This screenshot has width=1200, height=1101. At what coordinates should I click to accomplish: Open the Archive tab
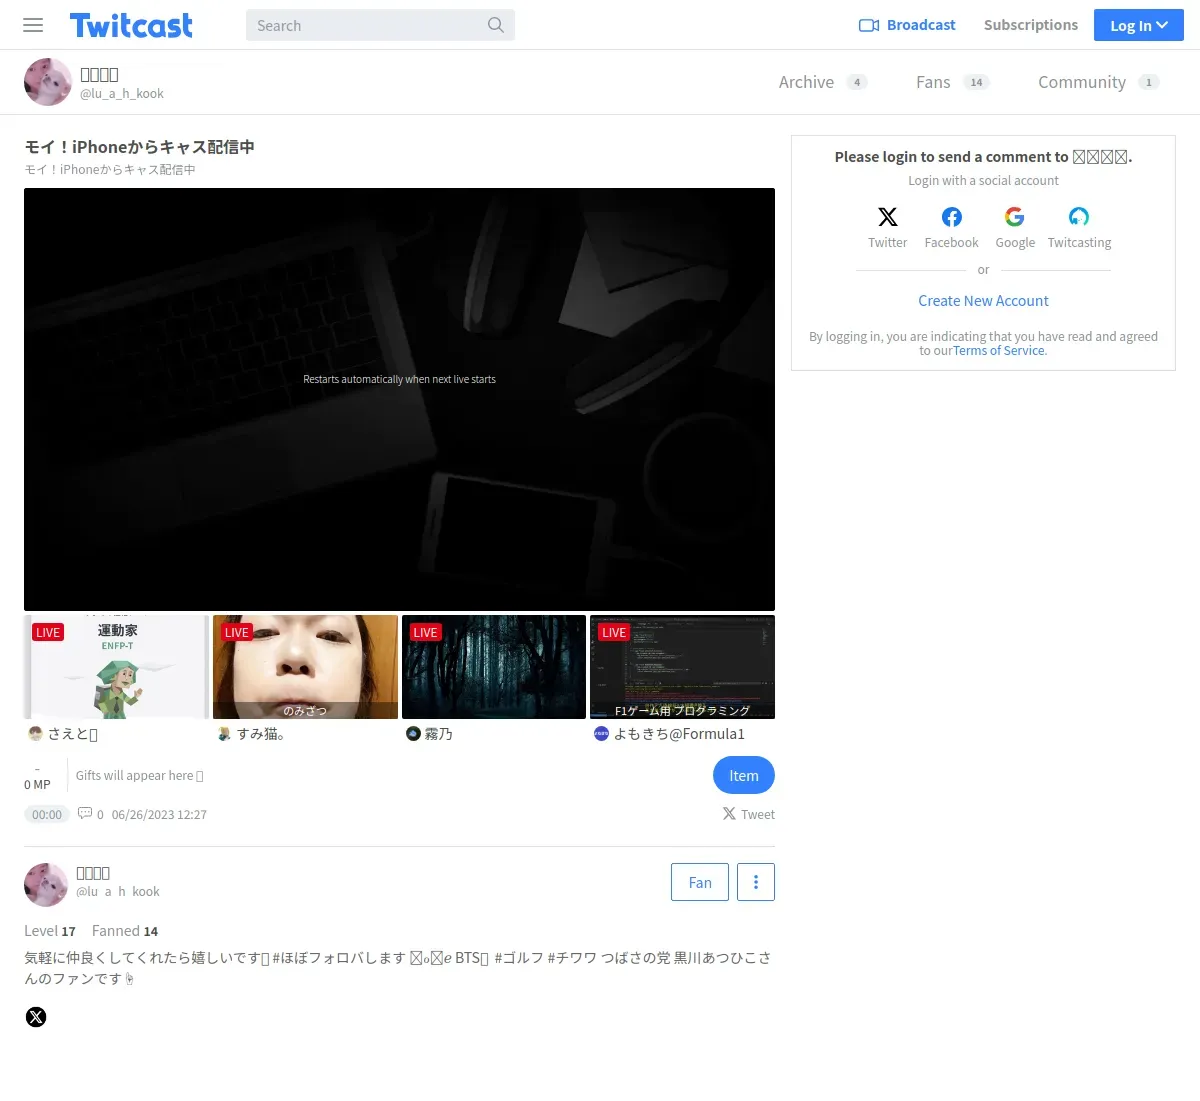point(822,82)
